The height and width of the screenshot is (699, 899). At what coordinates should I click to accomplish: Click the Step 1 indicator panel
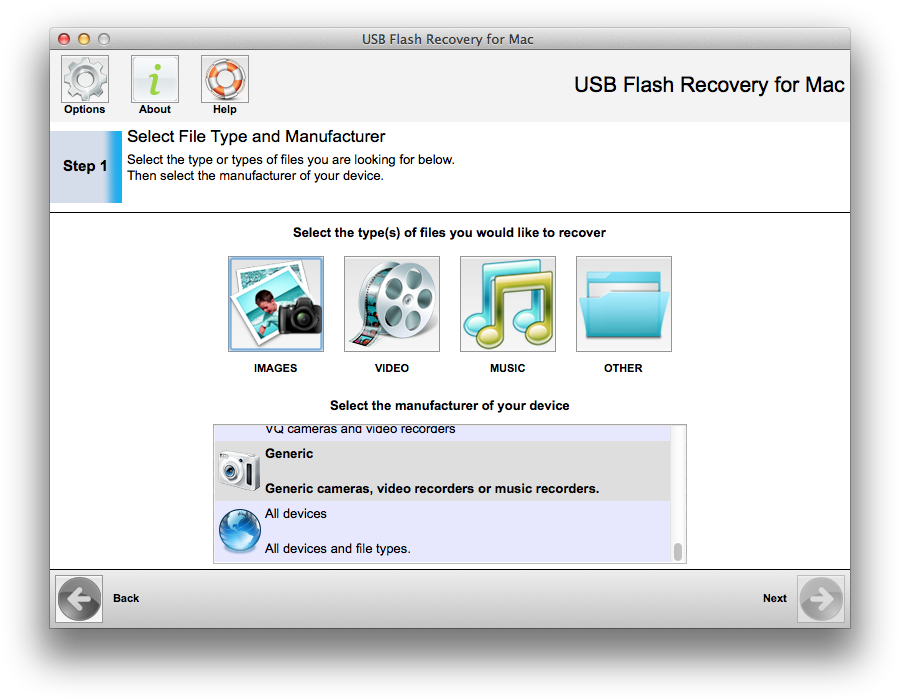pyautogui.click(x=86, y=167)
